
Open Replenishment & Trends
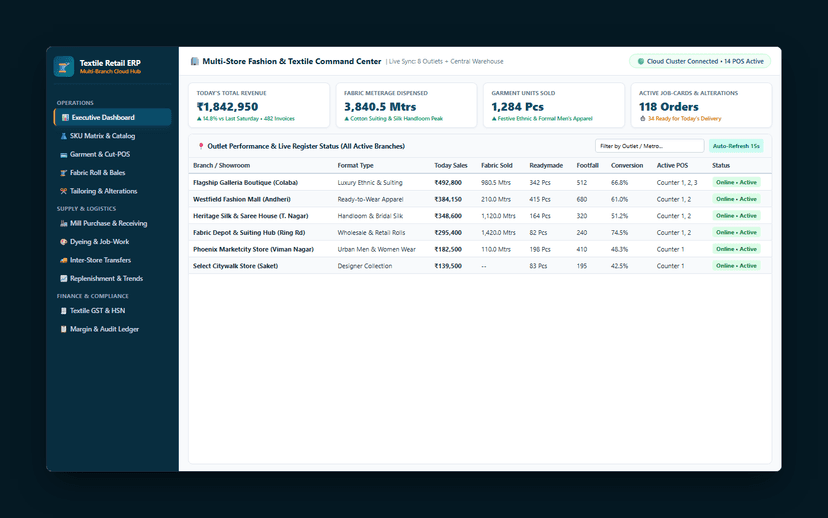[x=112, y=279]
